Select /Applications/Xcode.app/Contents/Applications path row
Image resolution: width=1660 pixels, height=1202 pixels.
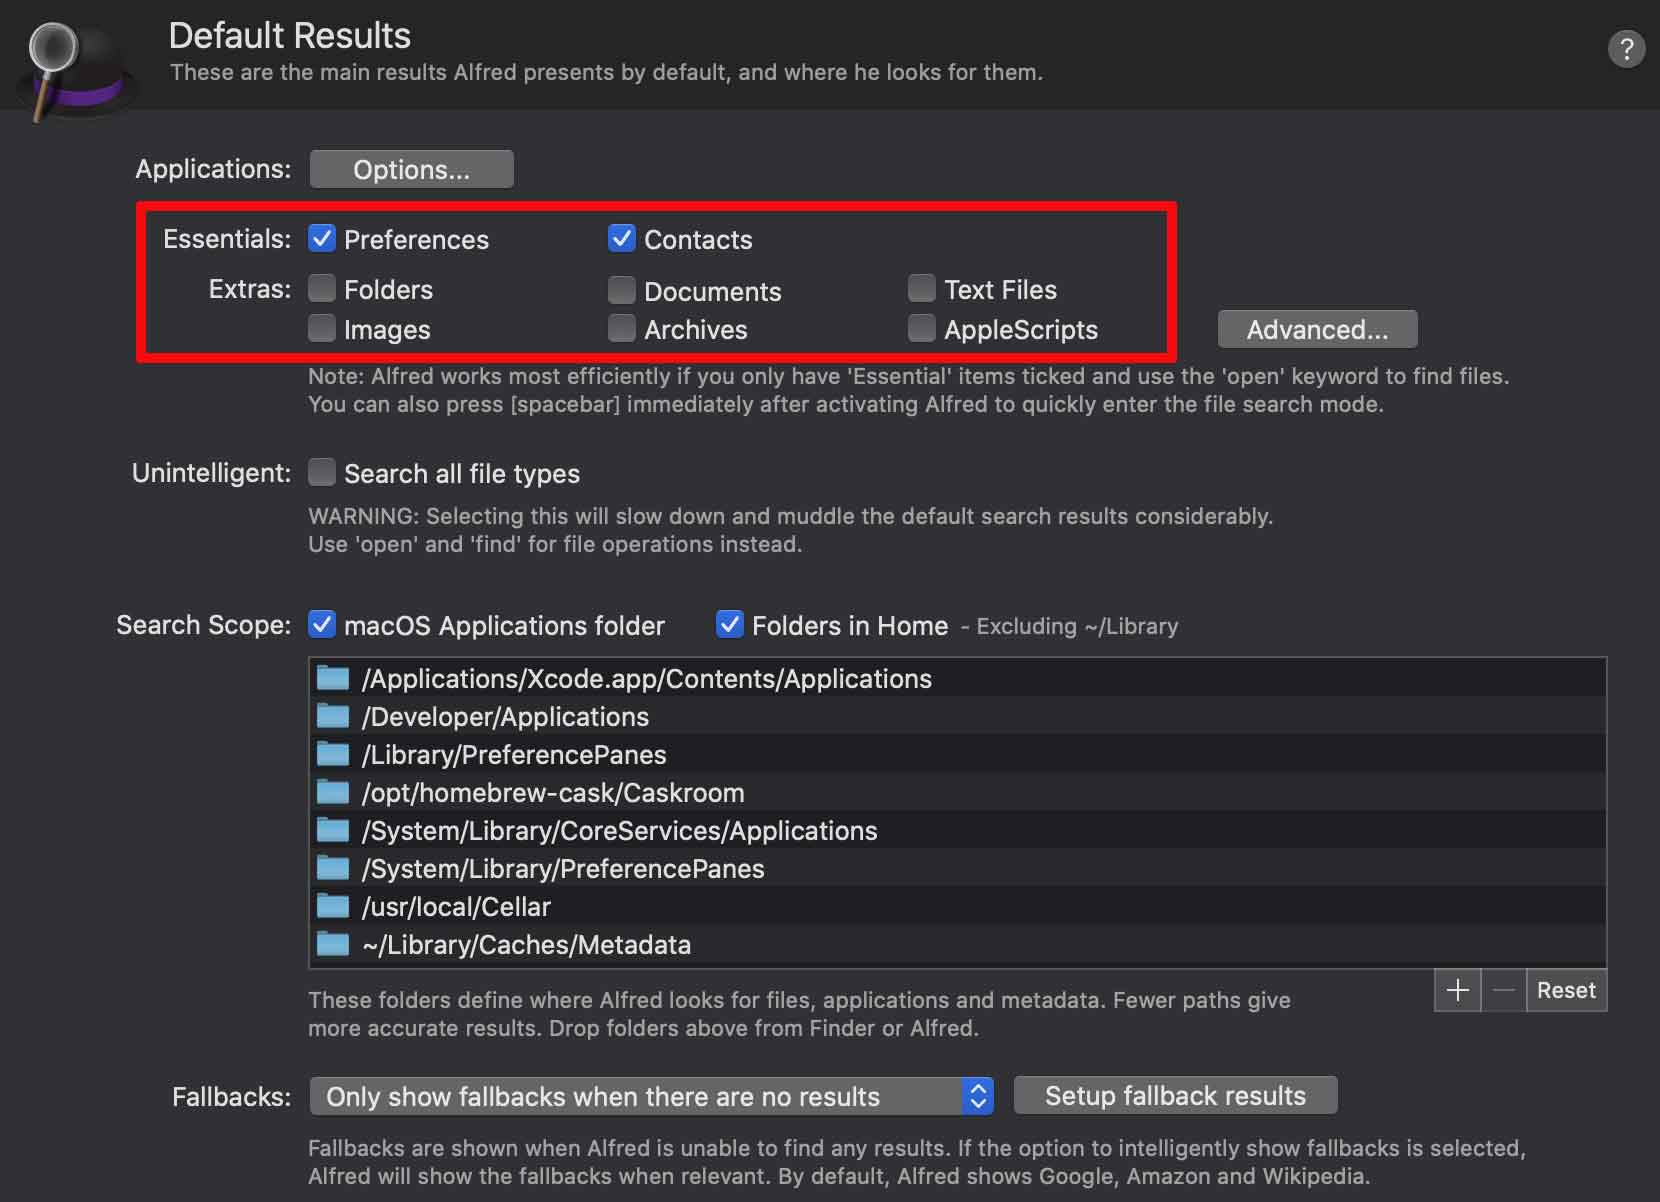(x=958, y=678)
